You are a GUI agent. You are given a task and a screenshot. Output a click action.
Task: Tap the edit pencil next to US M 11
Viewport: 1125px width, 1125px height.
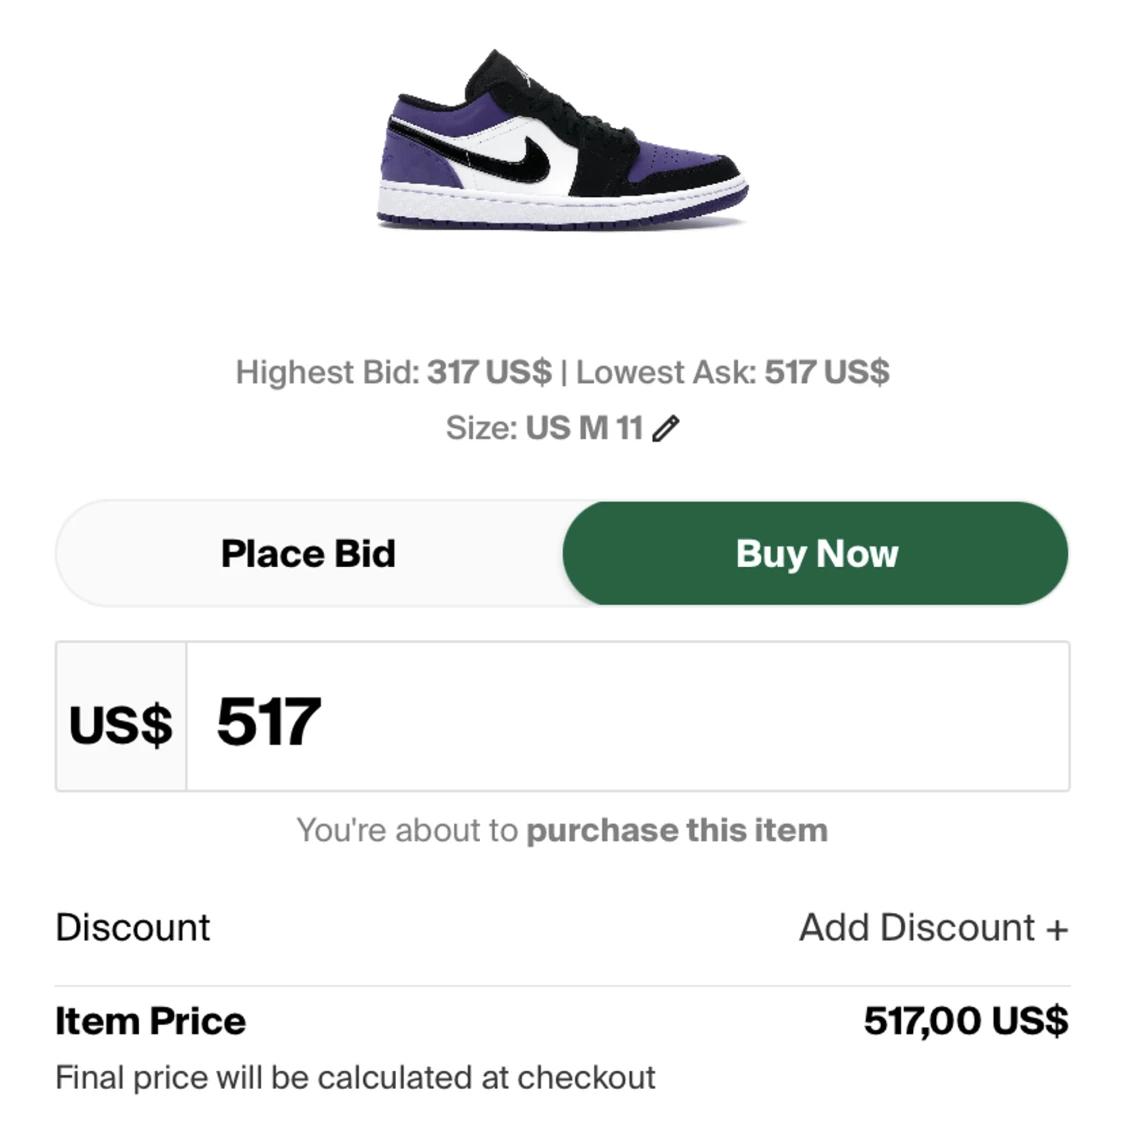pyautogui.click(x=667, y=426)
